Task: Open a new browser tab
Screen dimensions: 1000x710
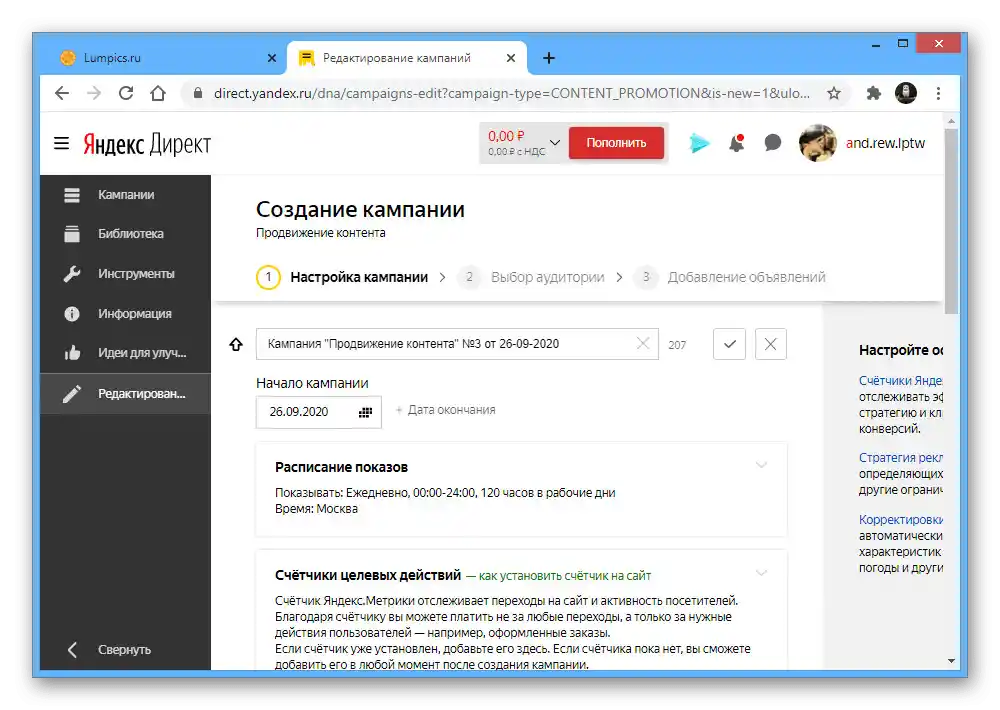Action: [x=549, y=58]
